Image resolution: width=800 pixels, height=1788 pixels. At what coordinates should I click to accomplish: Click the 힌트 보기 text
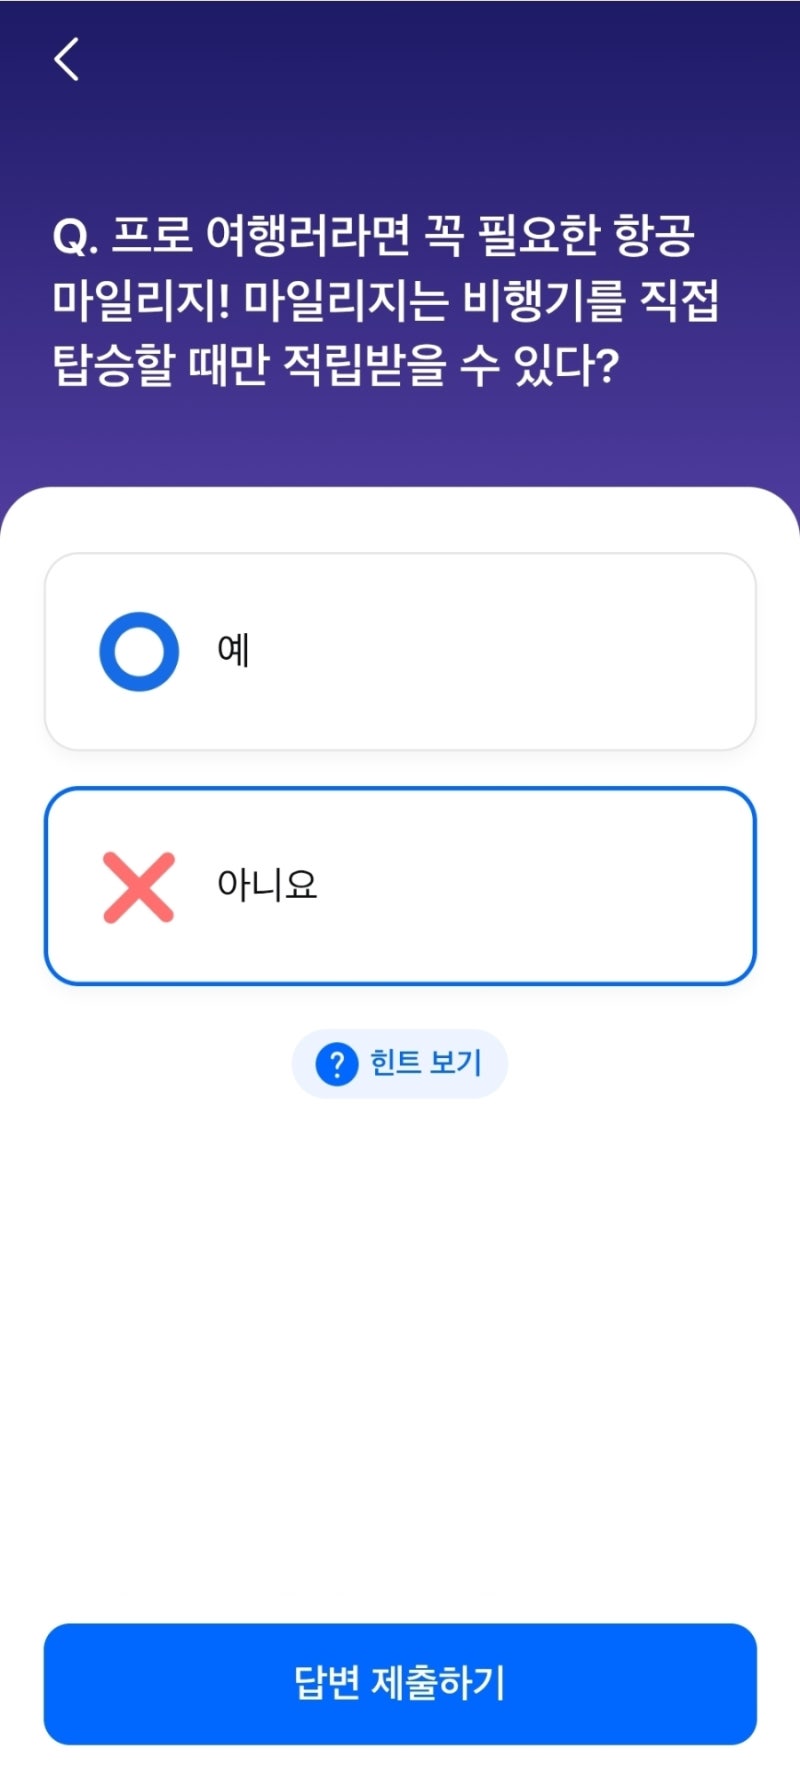(x=426, y=1063)
